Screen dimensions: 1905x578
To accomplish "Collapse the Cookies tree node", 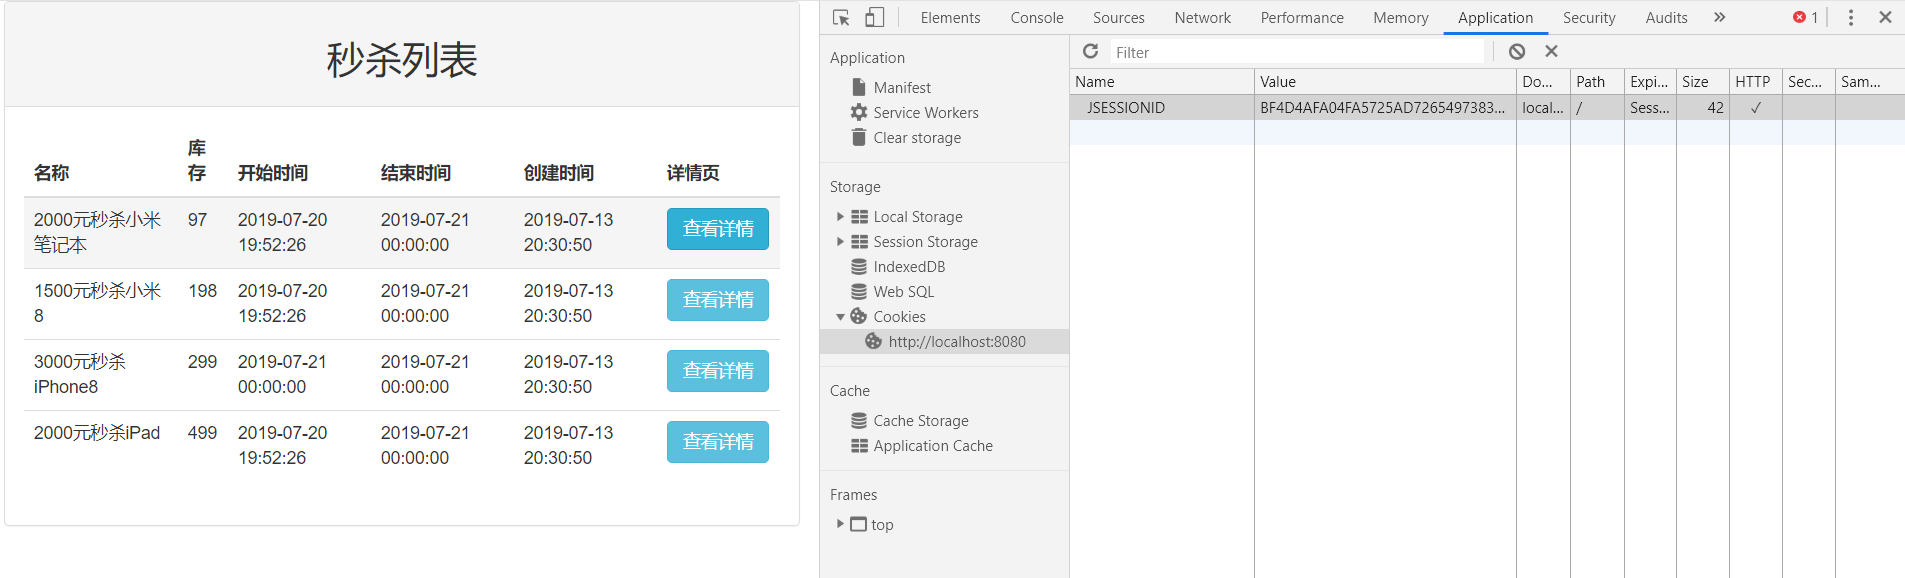I will [x=840, y=317].
